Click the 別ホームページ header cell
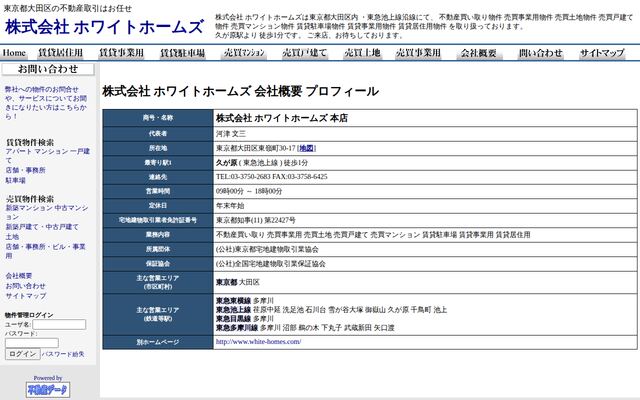The width and height of the screenshot is (640, 400). (158, 342)
